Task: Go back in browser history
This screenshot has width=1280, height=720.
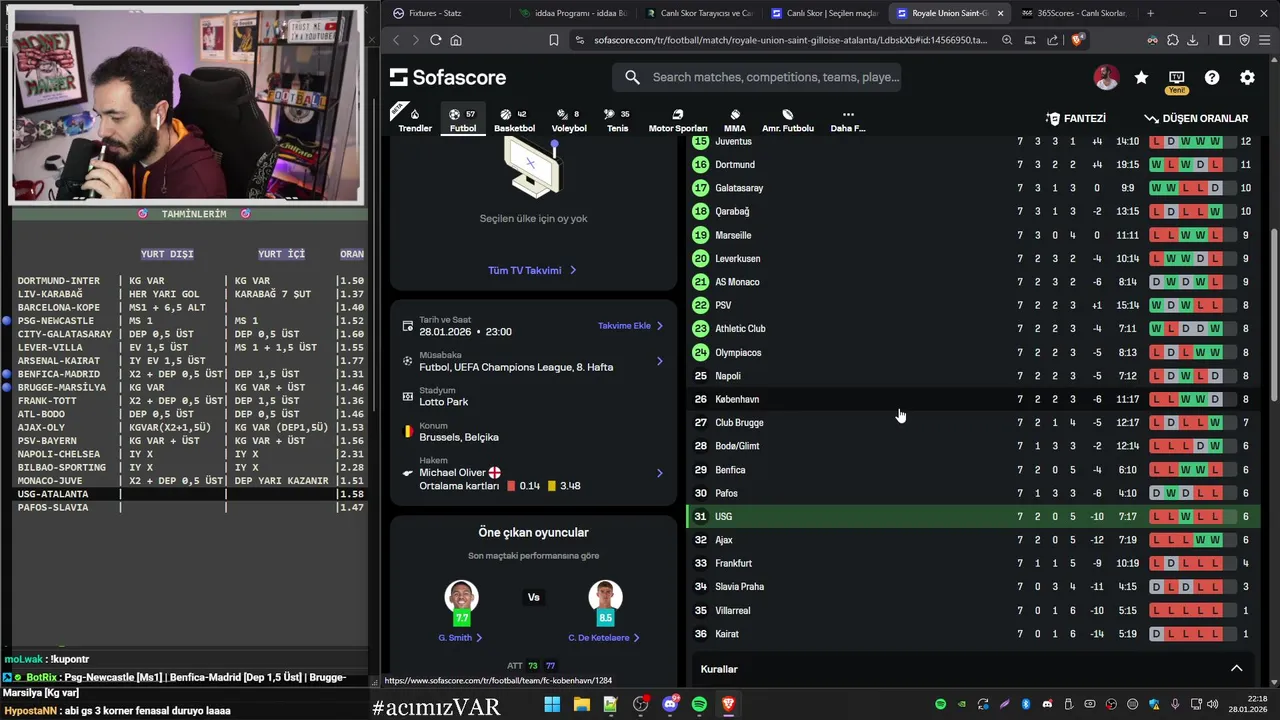Action: click(396, 40)
